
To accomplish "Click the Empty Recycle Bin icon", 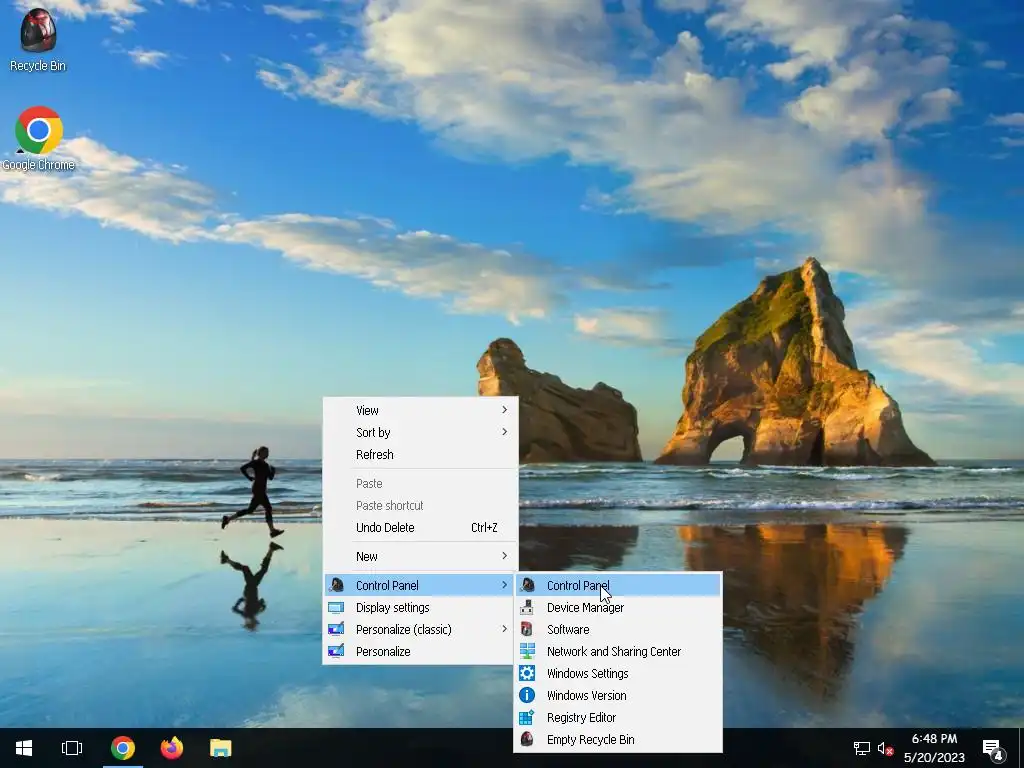I will [x=527, y=739].
